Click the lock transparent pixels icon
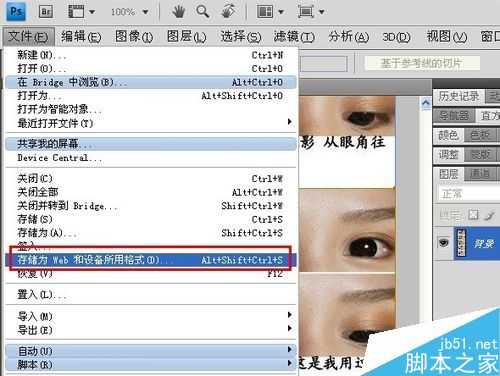500x376 pixels. pyautogui.click(x=473, y=215)
